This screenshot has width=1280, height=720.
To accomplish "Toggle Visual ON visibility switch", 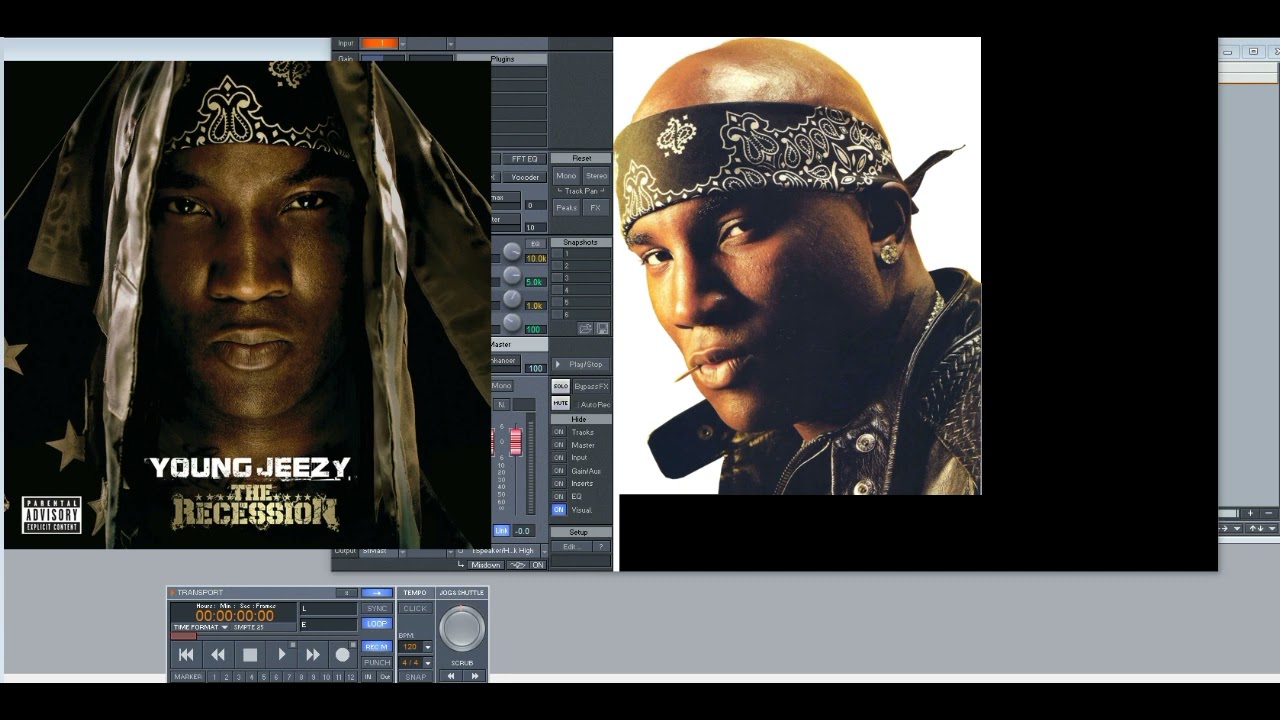I will pos(559,510).
